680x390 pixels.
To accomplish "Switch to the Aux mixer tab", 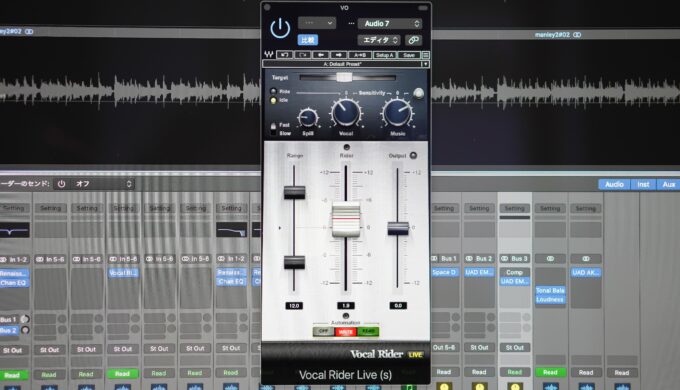I will click(668, 184).
